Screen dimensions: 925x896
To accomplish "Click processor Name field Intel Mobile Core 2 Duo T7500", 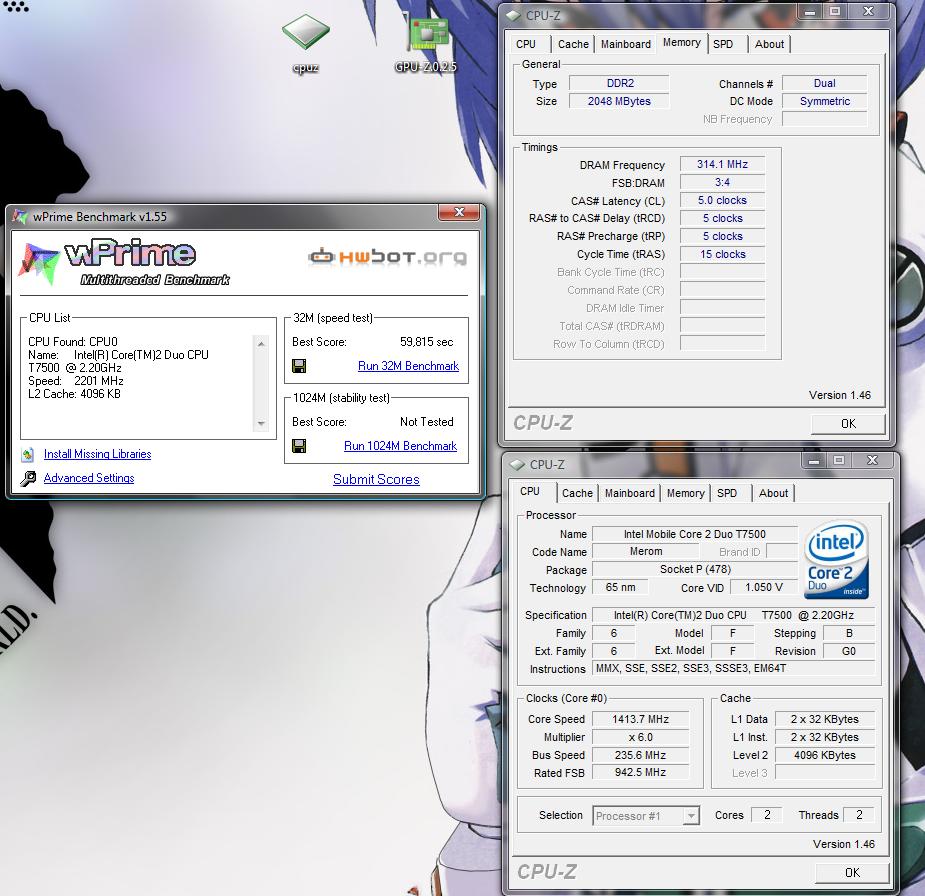I will [694, 534].
